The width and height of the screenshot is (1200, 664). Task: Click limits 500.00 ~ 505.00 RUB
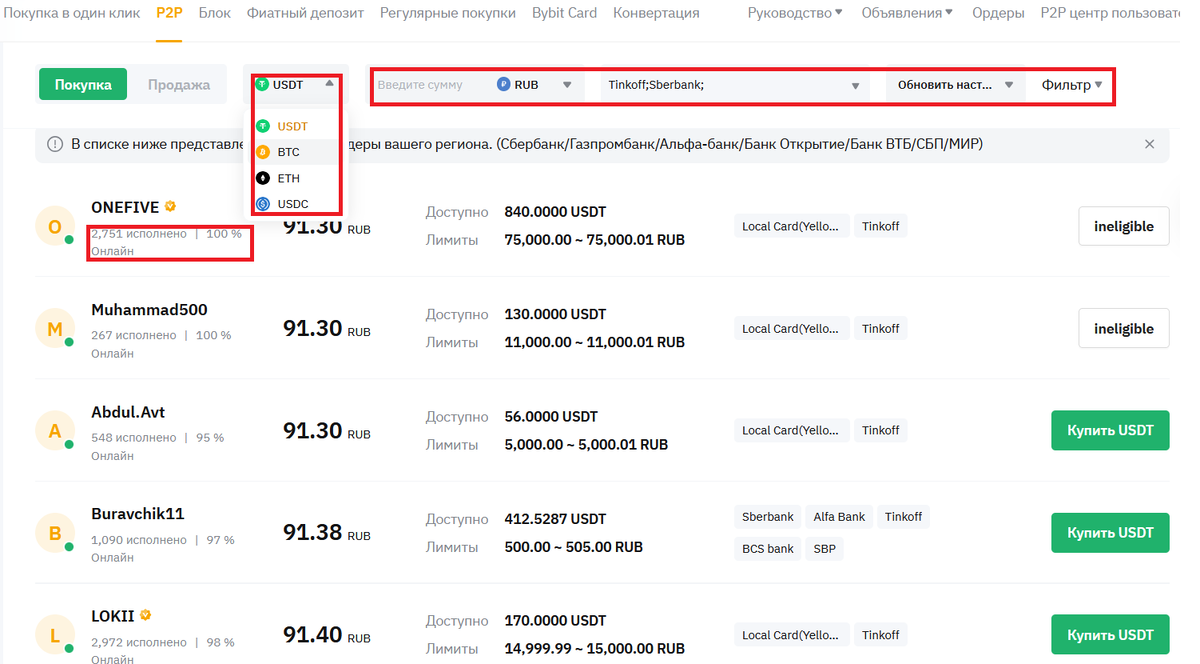[573, 547]
